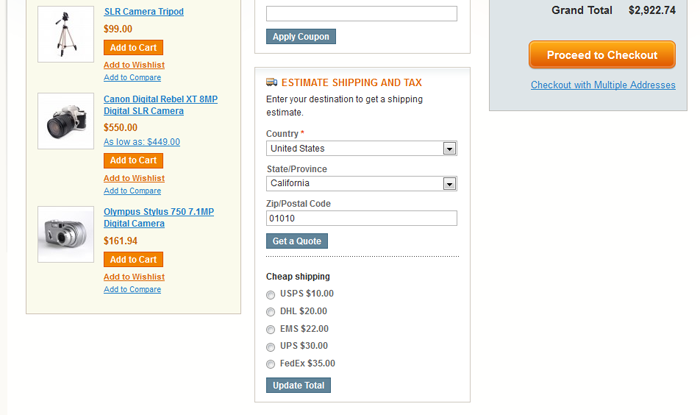Add Olympus Stylus 750 to wishlist
Viewport: 700px width, 415px height.
[x=134, y=277]
